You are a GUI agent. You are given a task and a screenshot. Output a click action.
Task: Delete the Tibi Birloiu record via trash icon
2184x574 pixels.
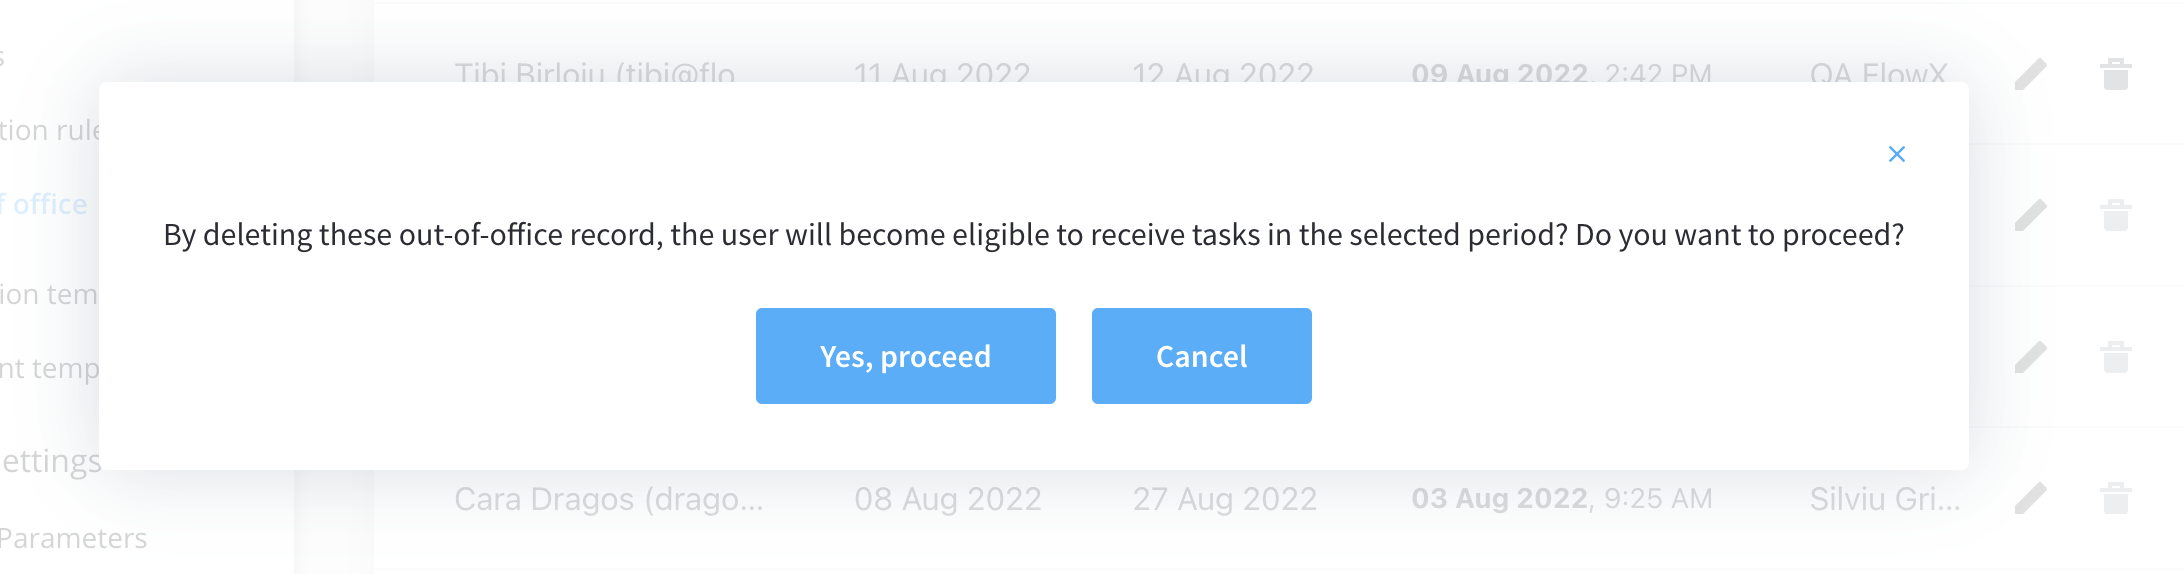[2115, 74]
